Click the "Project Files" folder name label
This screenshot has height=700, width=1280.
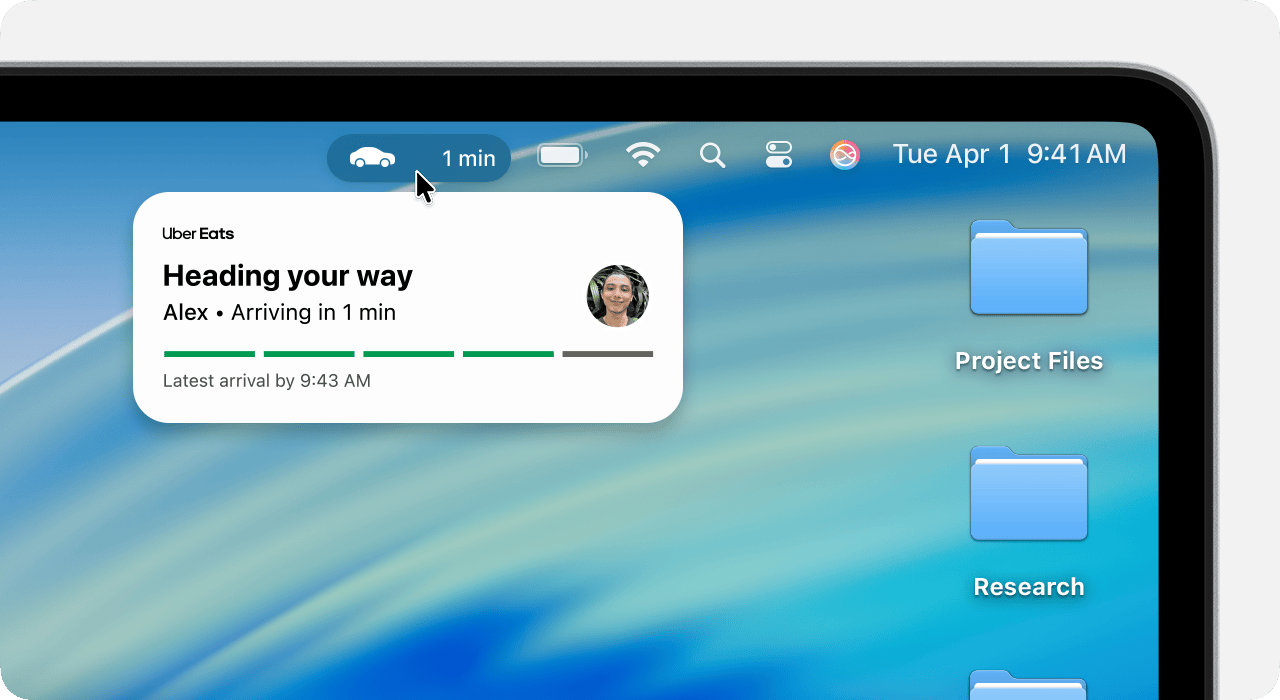tap(1029, 361)
